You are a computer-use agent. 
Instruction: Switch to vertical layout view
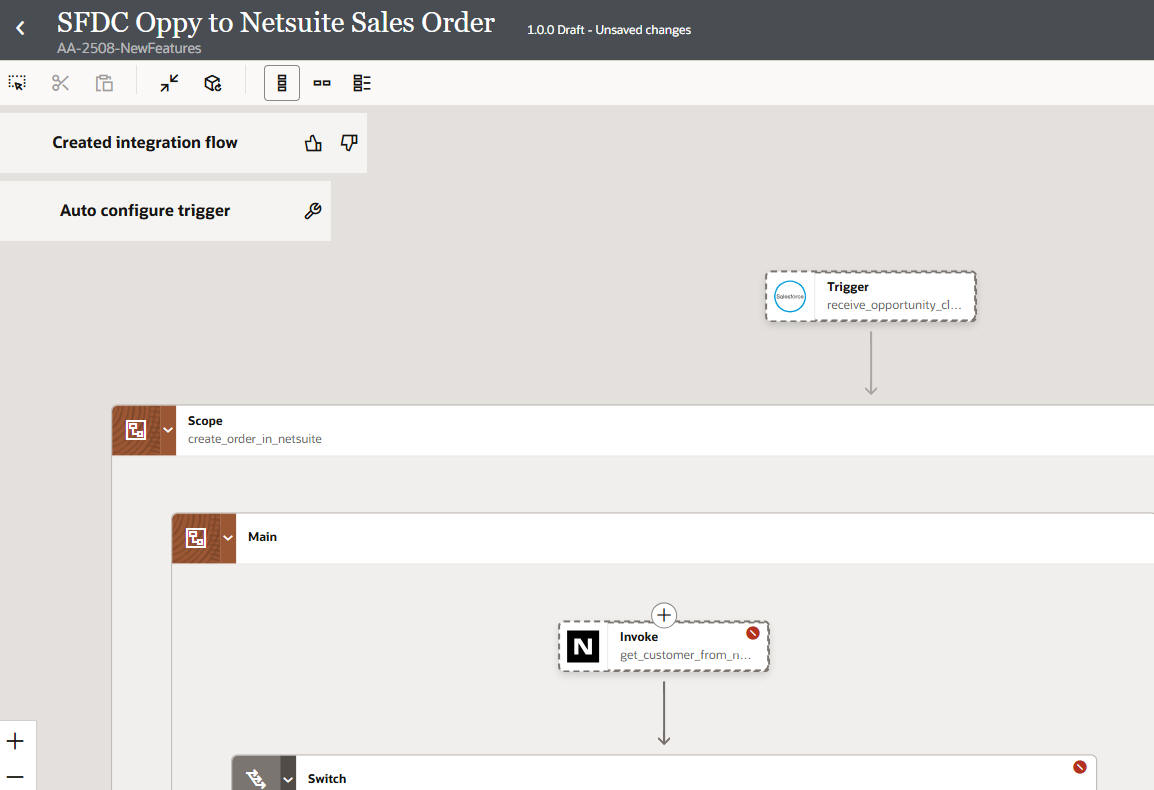[282, 83]
